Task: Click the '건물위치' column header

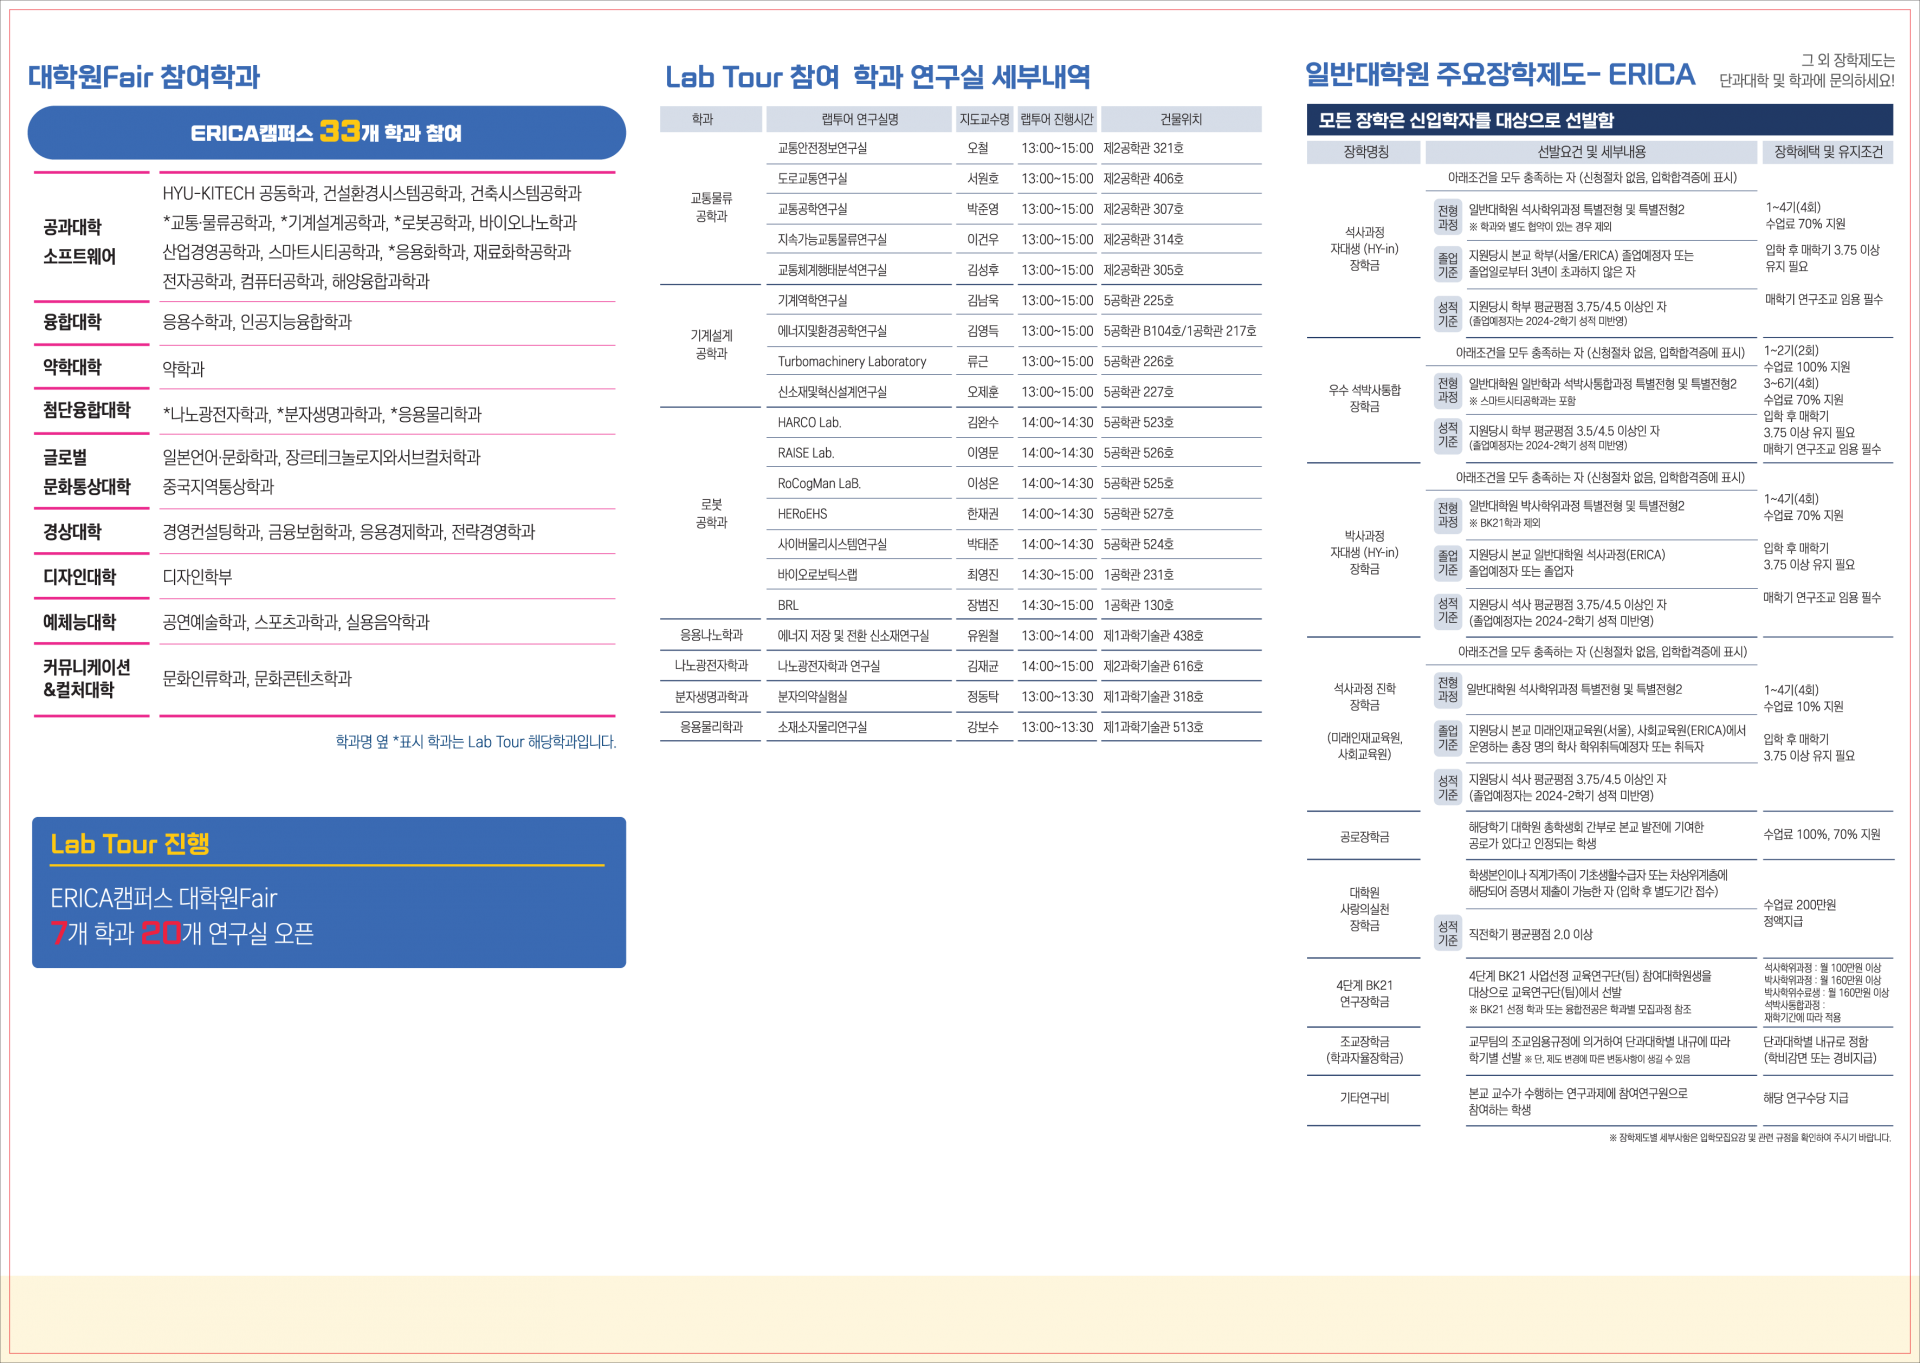Action: point(1181,119)
